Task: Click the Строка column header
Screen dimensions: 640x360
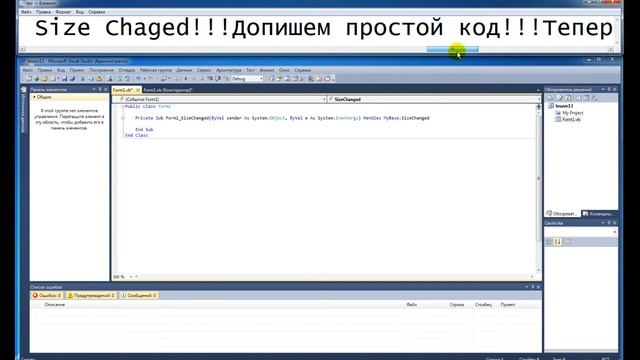Action: tap(457, 305)
